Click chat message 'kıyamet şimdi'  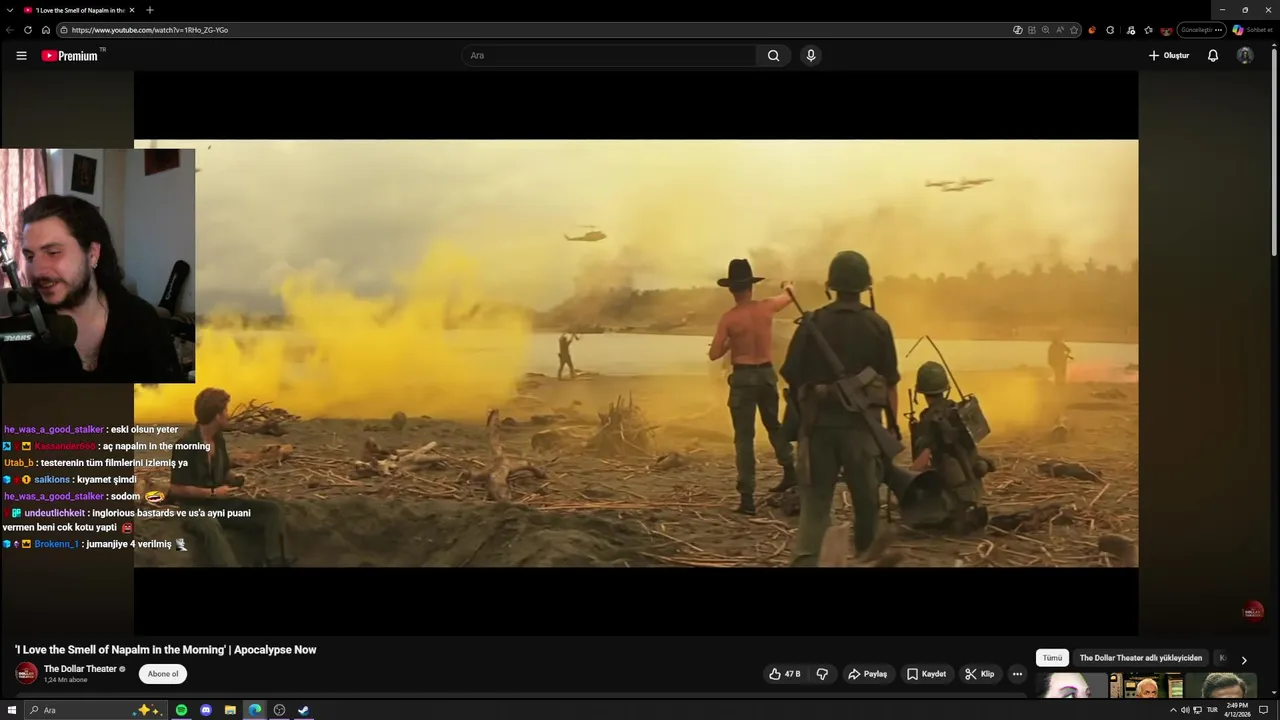[107, 480]
